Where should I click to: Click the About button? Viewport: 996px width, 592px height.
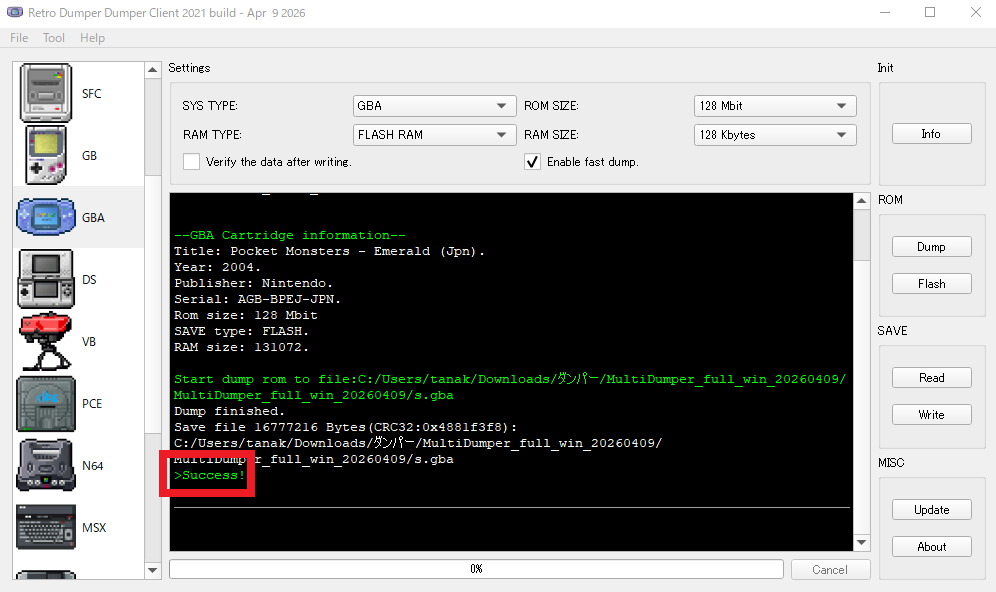pyautogui.click(x=931, y=546)
